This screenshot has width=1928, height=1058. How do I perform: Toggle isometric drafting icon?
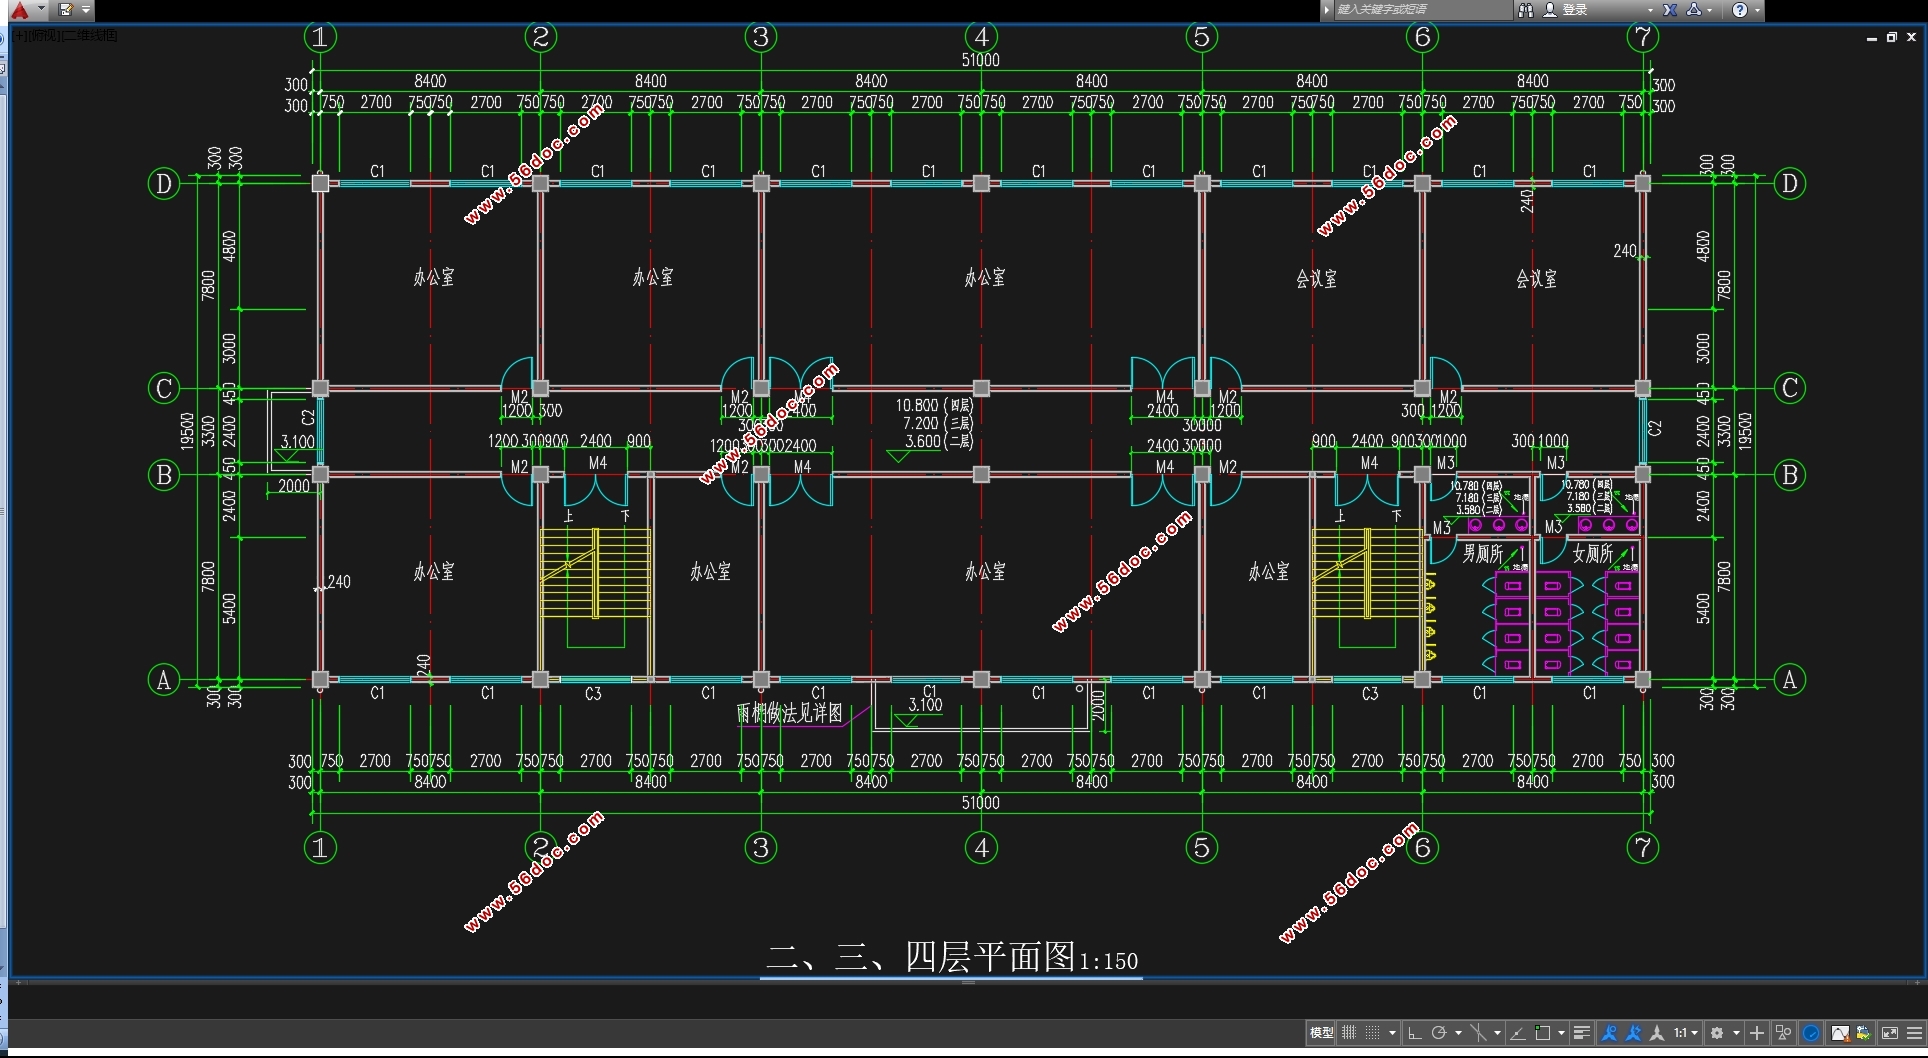coord(1478,1033)
